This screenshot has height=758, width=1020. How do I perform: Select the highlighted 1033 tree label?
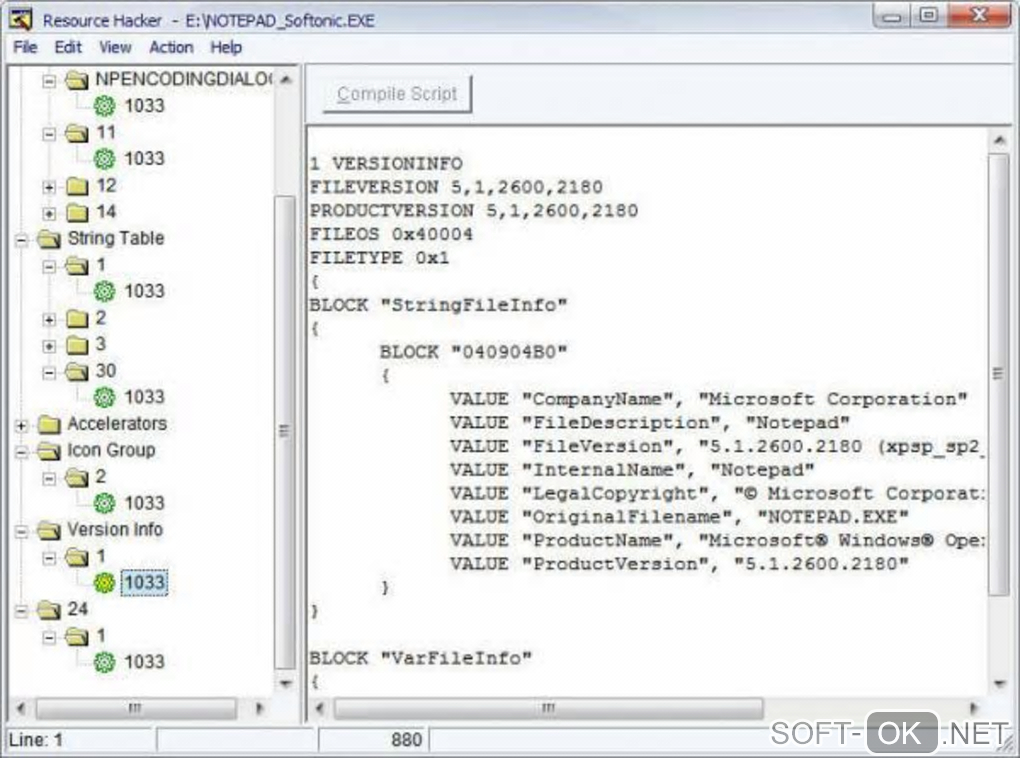coord(144,582)
